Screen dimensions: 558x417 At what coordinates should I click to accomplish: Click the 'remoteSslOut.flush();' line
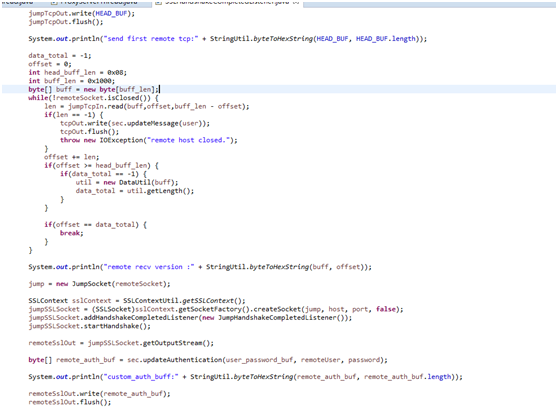click(70, 402)
